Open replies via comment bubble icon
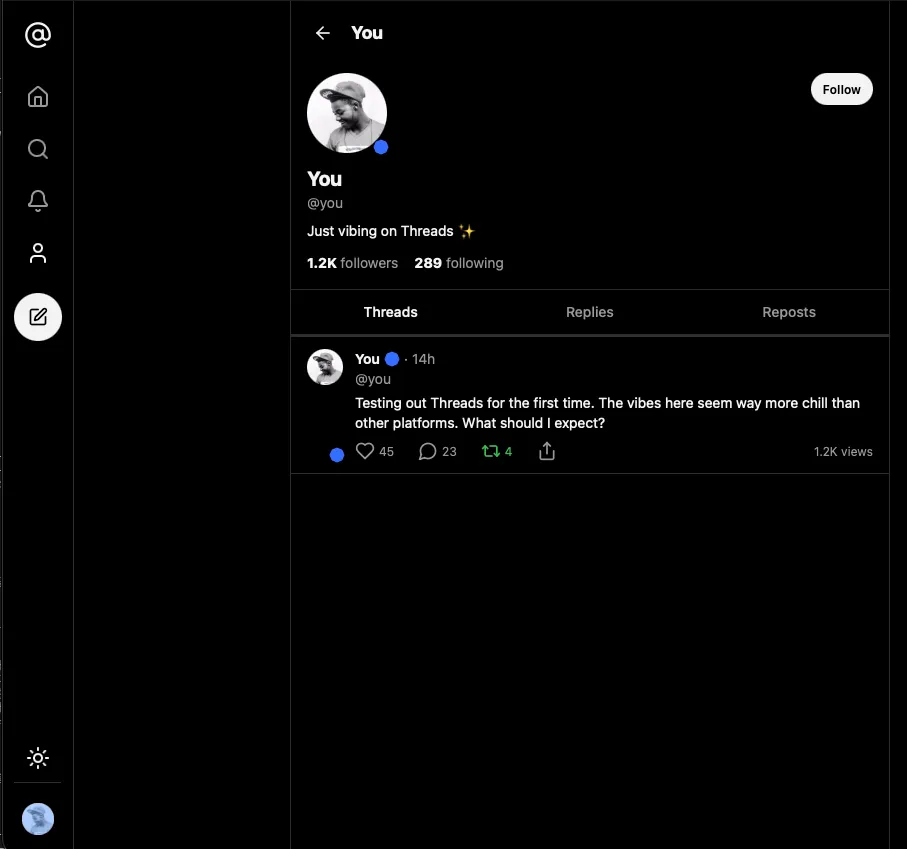 (x=427, y=451)
